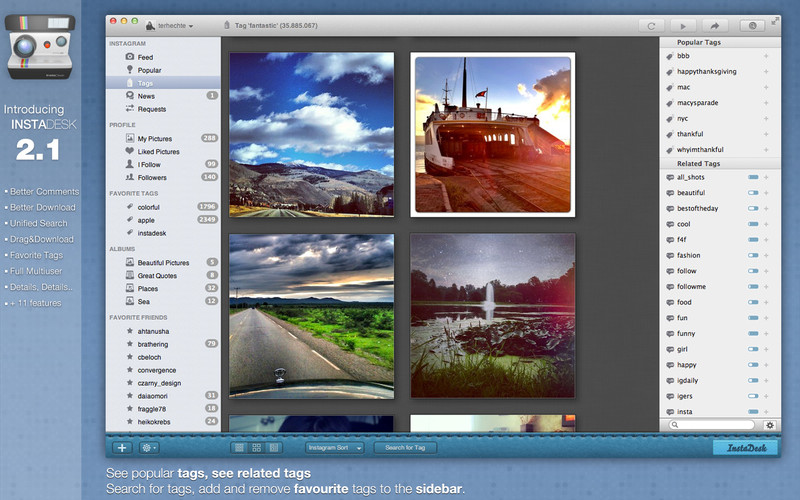Click the Search for Tag button

point(405,448)
